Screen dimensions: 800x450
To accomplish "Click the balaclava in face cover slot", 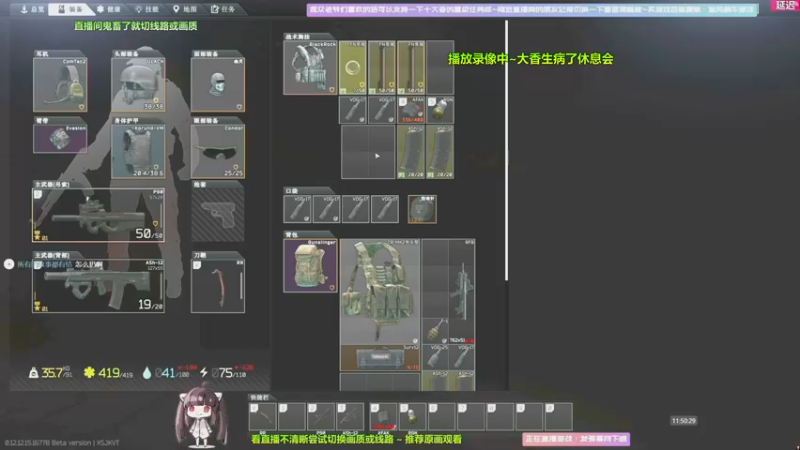I will [x=218, y=85].
